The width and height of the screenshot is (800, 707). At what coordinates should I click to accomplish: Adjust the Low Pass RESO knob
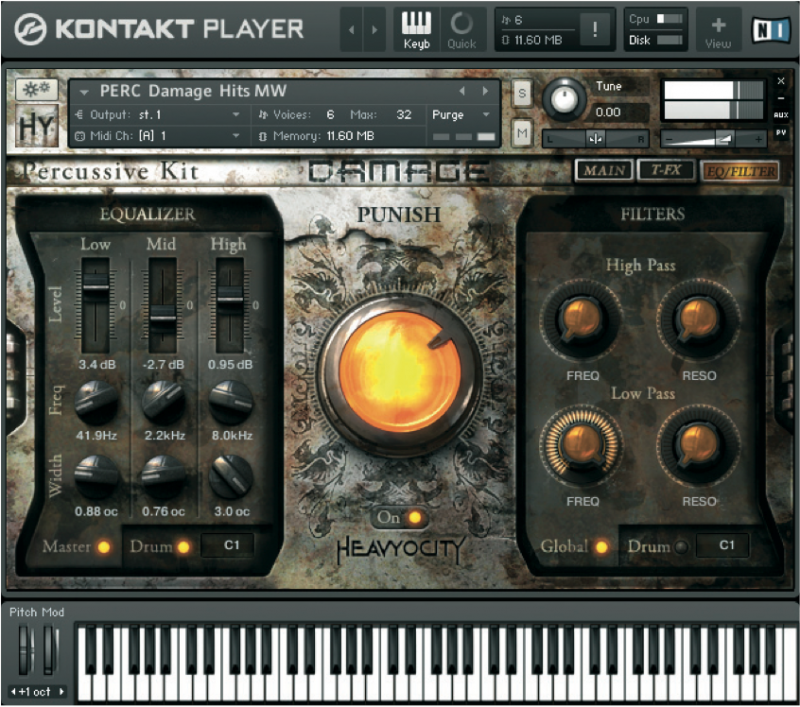pyautogui.click(x=698, y=445)
